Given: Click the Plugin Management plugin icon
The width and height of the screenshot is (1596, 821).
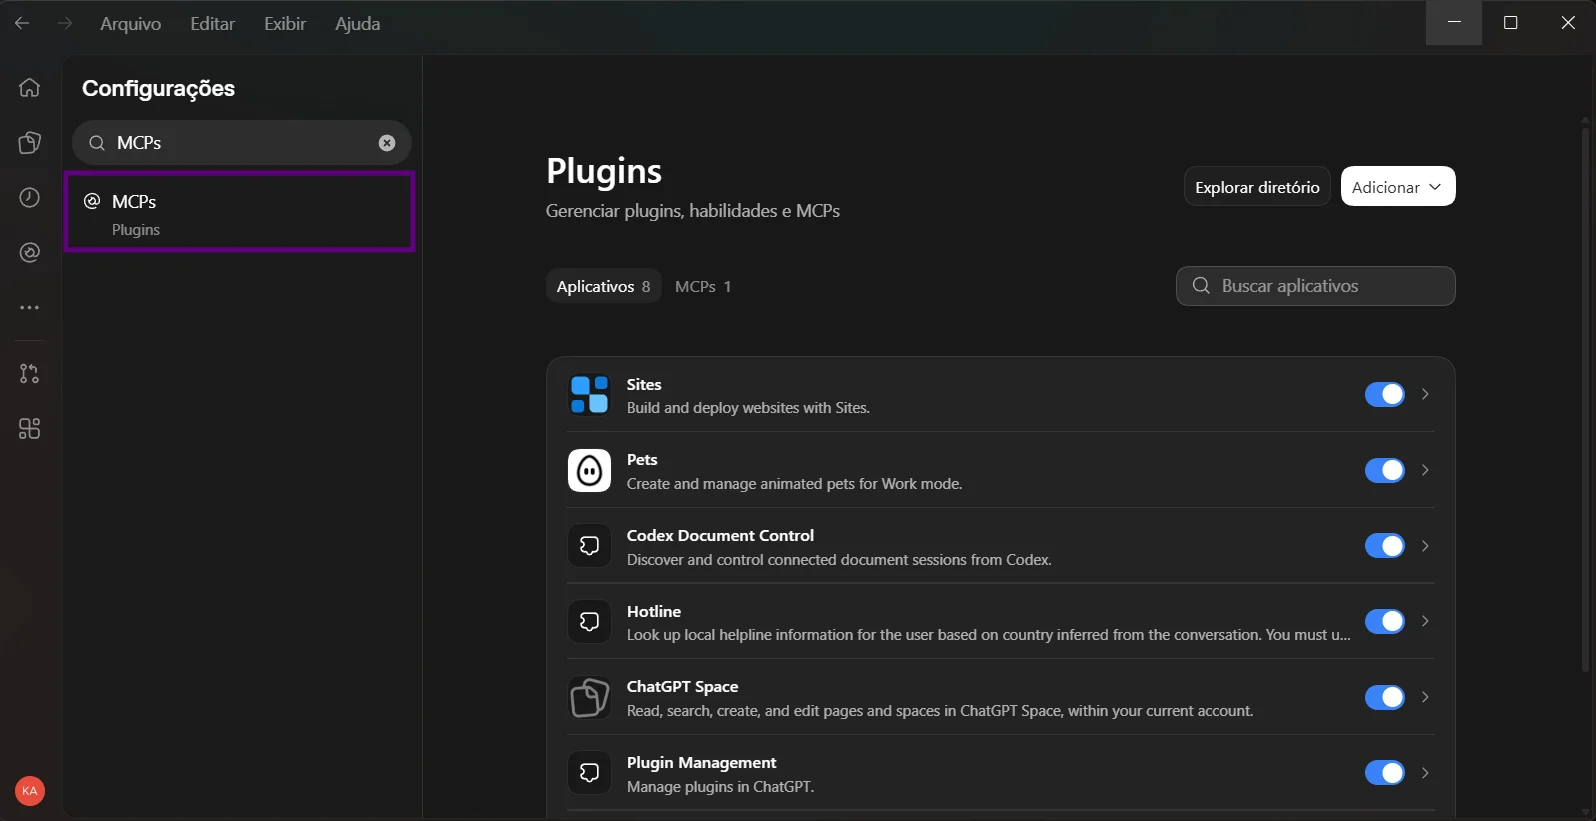Looking at the screenshot, I should [x=589, y=772].
